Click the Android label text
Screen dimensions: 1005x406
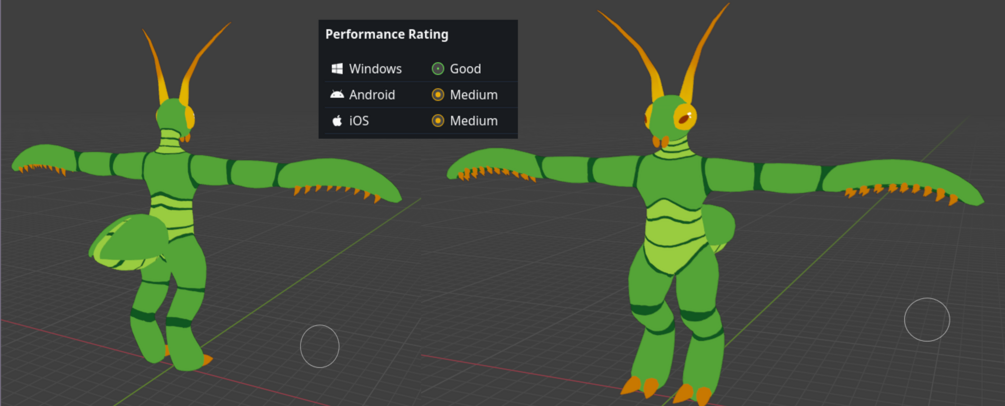pos(372,95)
